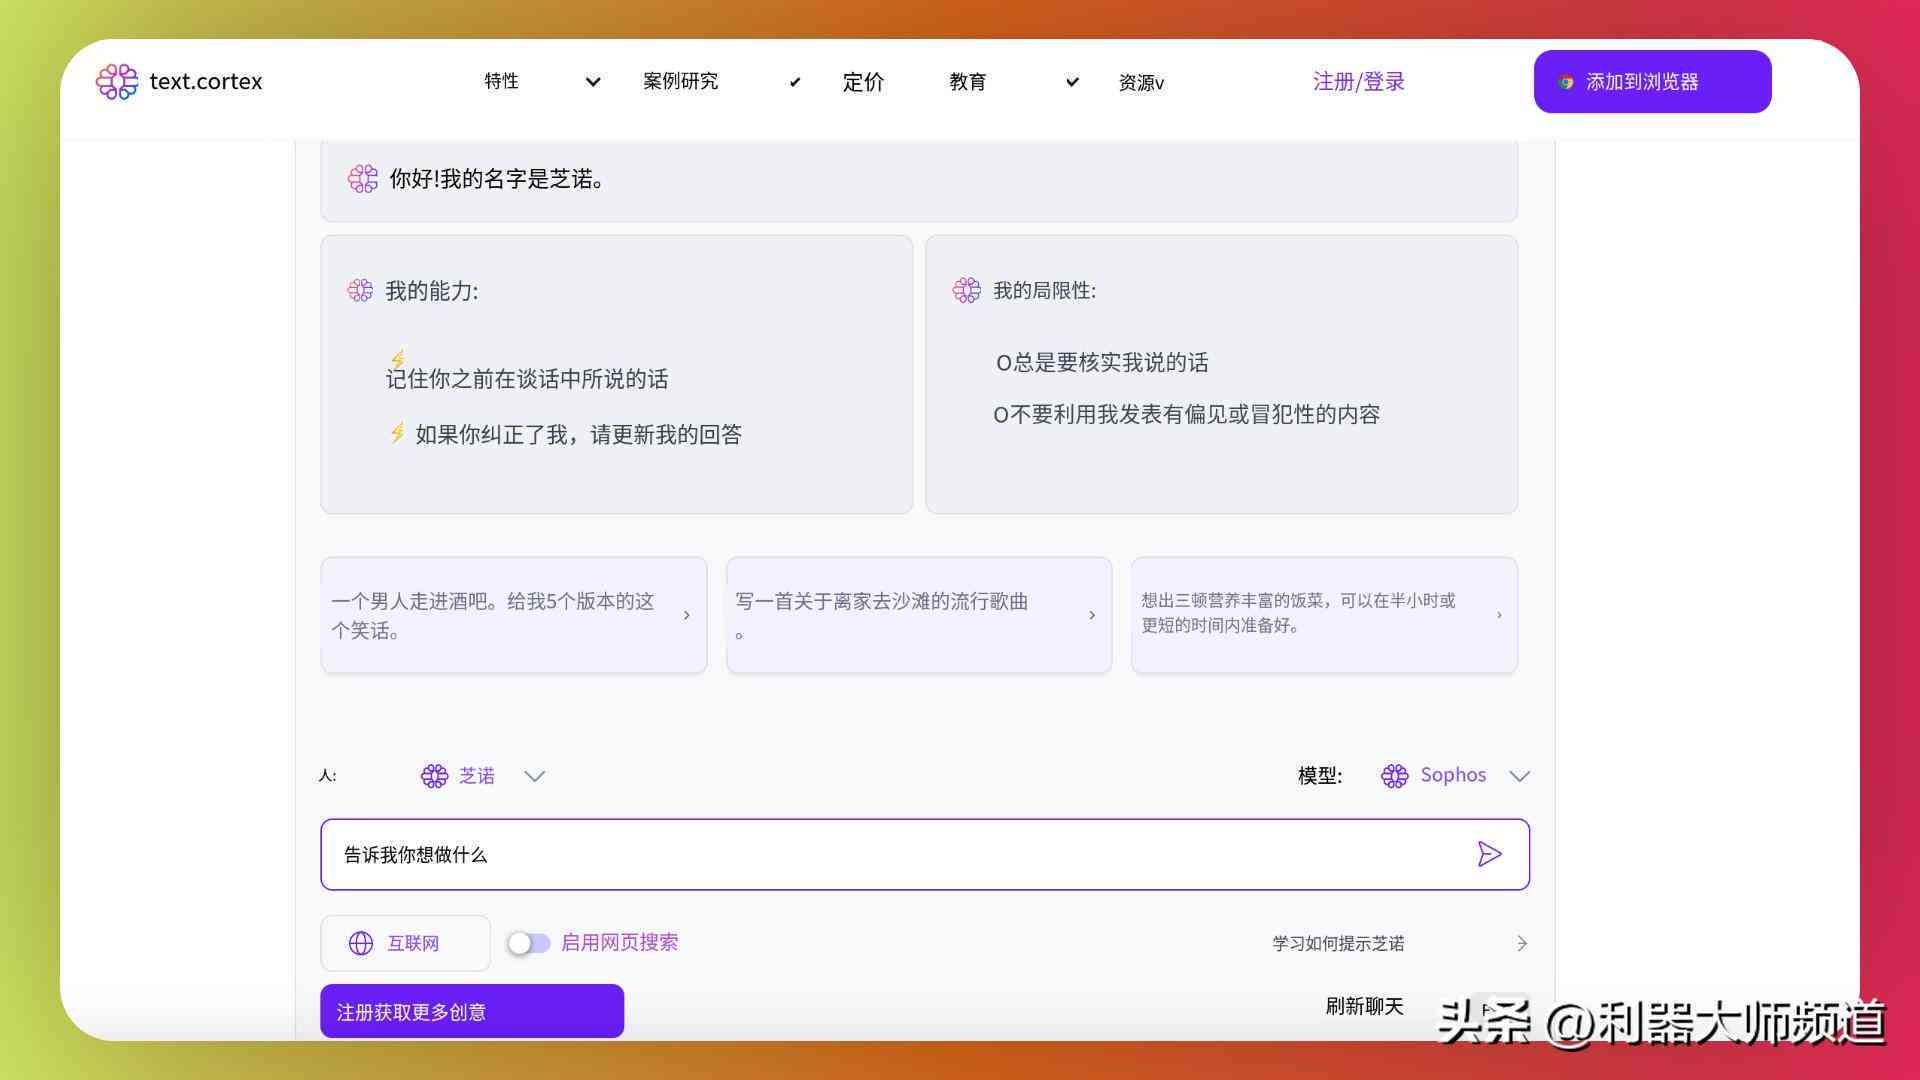Image resolution: width=1920 pixels, height=1080 pixels.
Task: Click the text.cortex logo icon
Action: point(117,80)
